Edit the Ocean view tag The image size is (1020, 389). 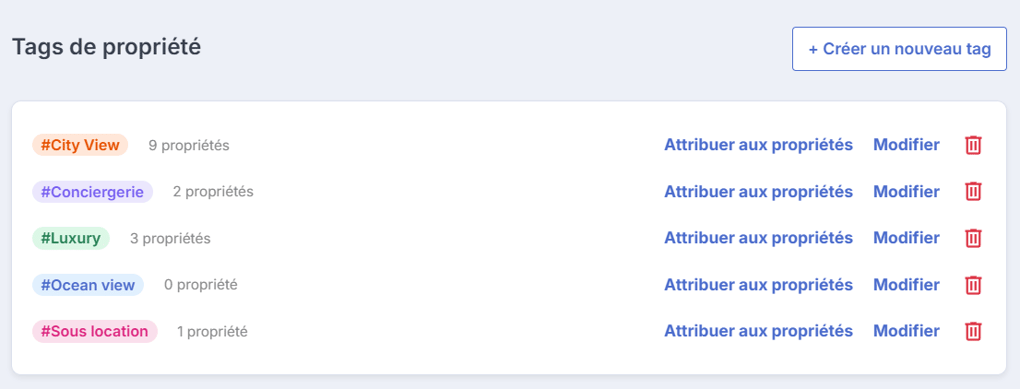coord(906,285)
